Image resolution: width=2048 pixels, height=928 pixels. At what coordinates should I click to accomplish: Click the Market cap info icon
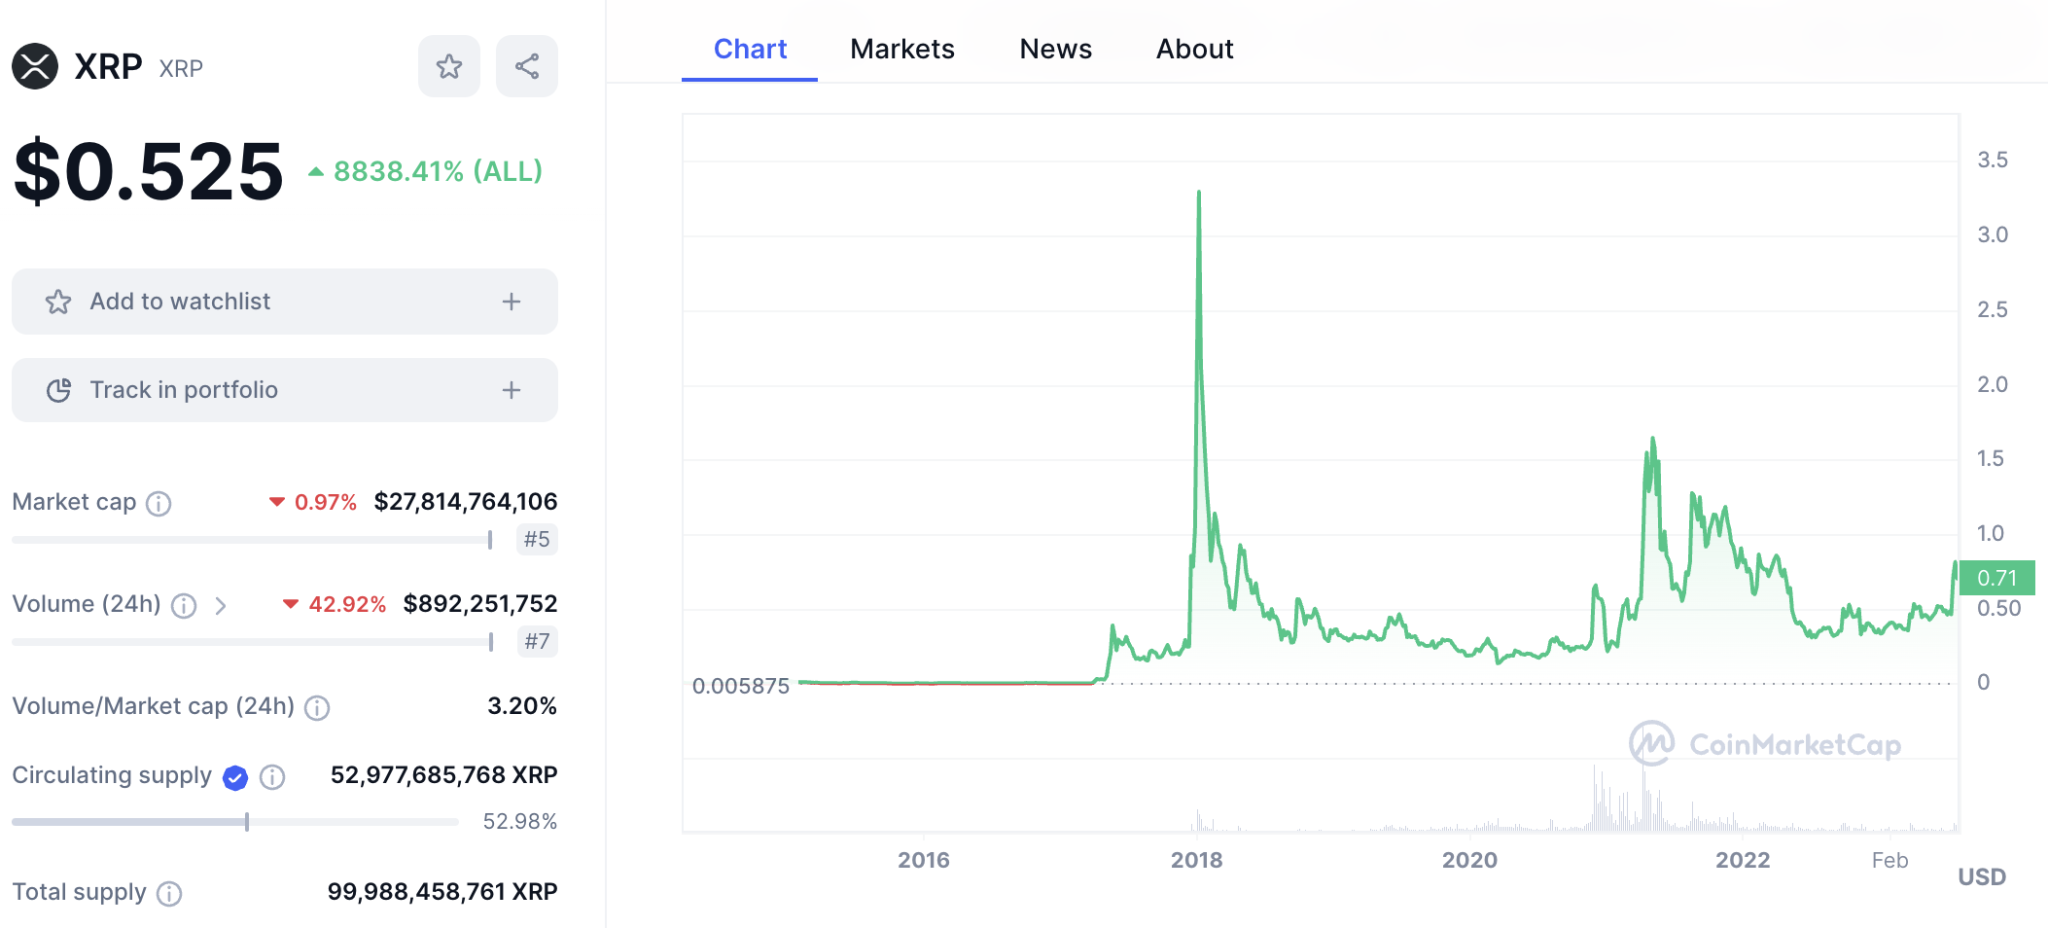[158, 503]
